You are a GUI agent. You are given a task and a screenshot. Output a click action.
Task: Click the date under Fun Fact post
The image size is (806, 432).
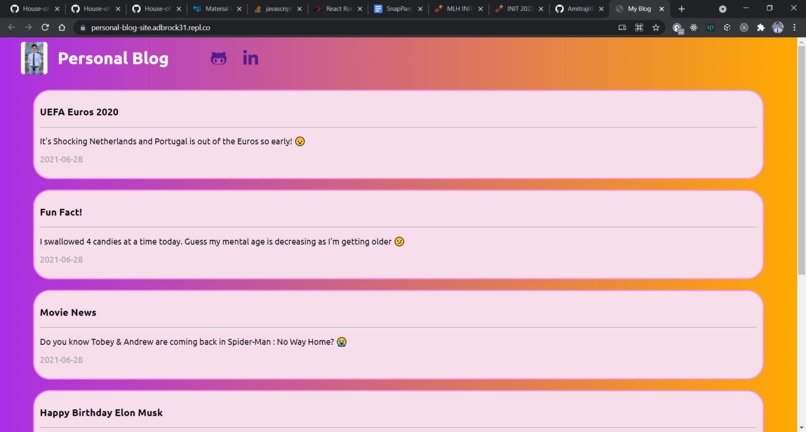(x=61, y=260)
